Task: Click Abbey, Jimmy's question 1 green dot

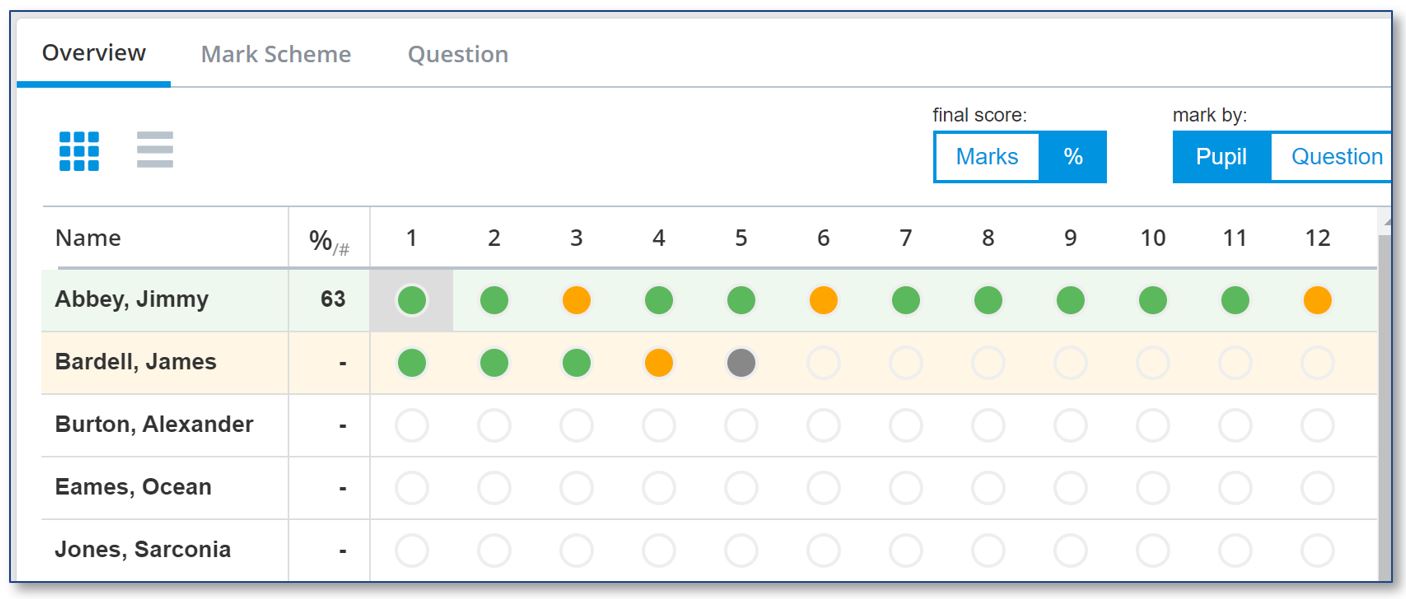Action: coord(411,300)
